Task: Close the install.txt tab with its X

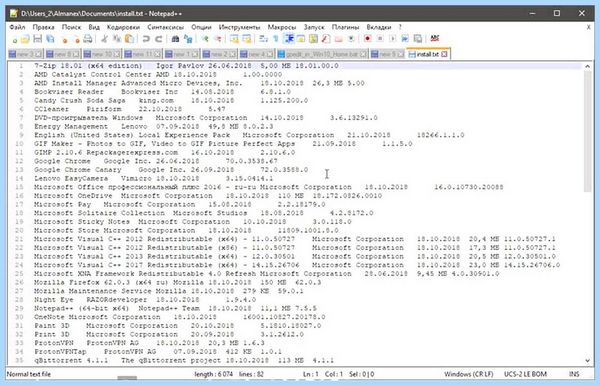Action: tap(444, 54)
